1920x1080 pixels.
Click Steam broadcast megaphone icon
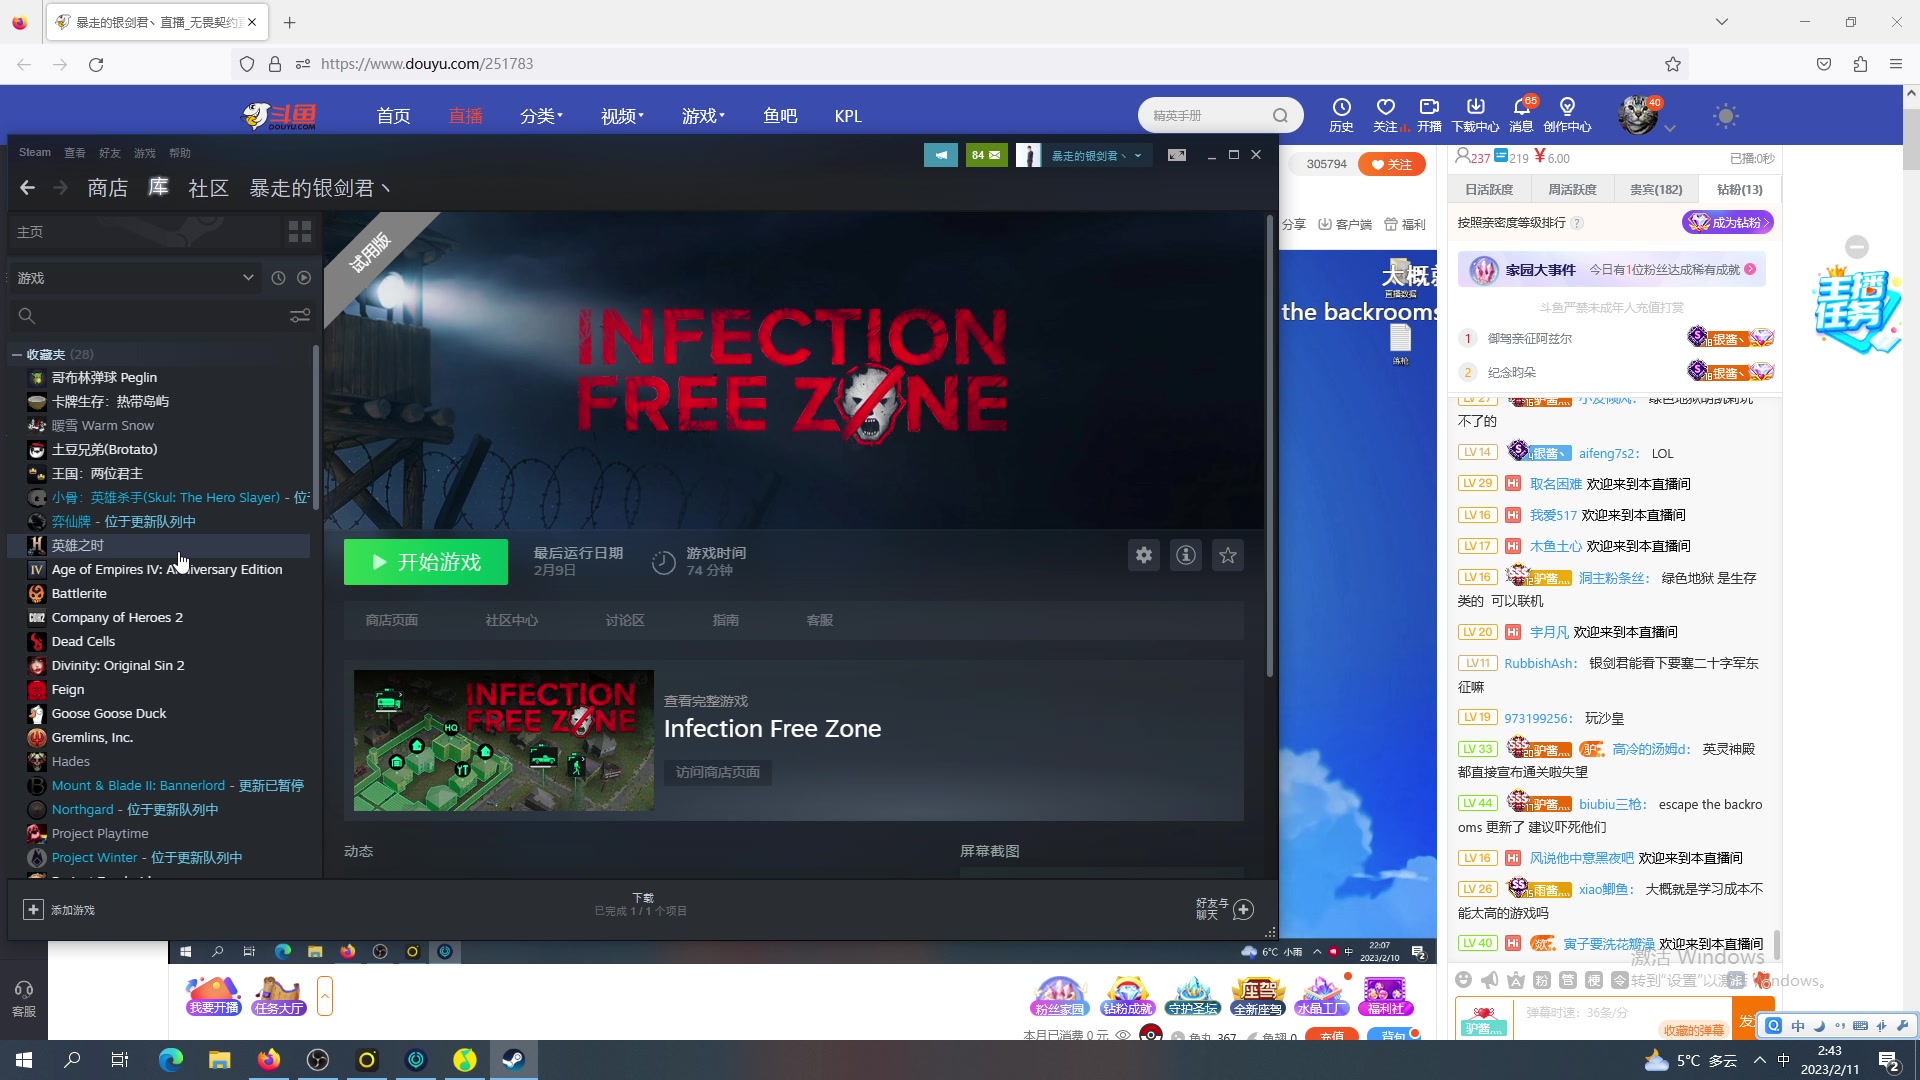(940, 155)
